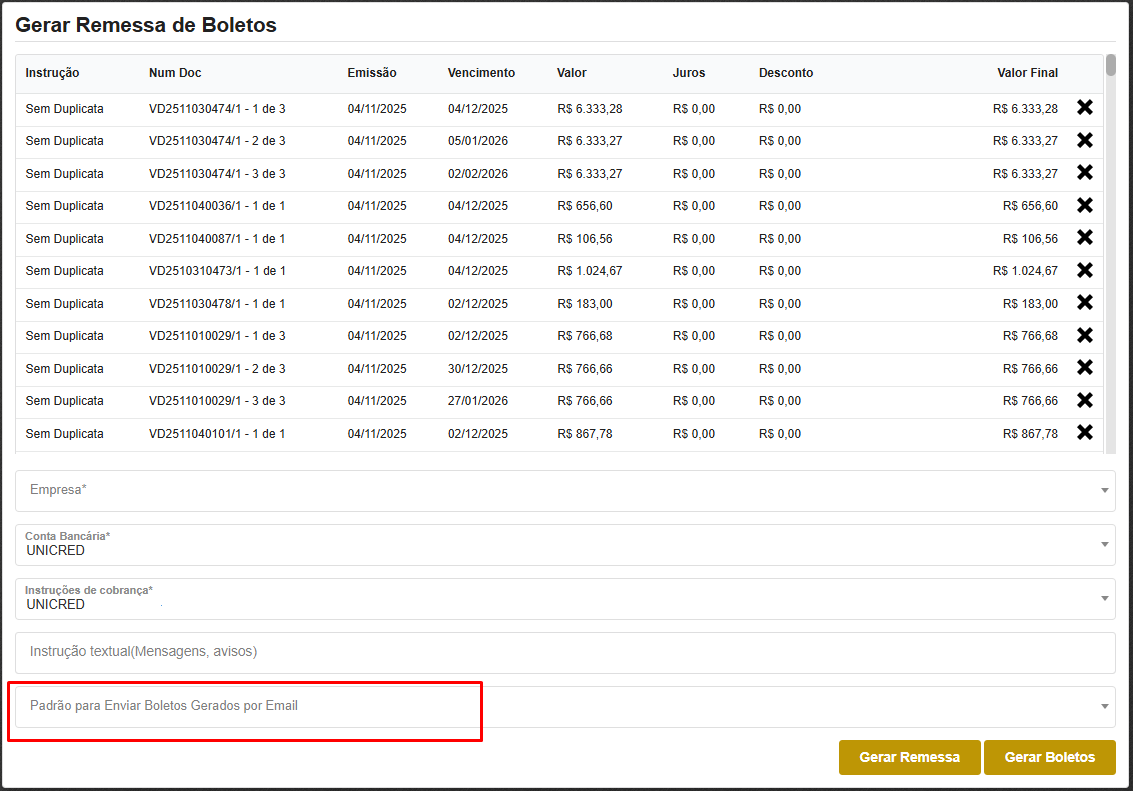Viewport: 1133px width, 791px height.
Task: Focus the Instrução textual input field
Action: (x=565, y=652)
